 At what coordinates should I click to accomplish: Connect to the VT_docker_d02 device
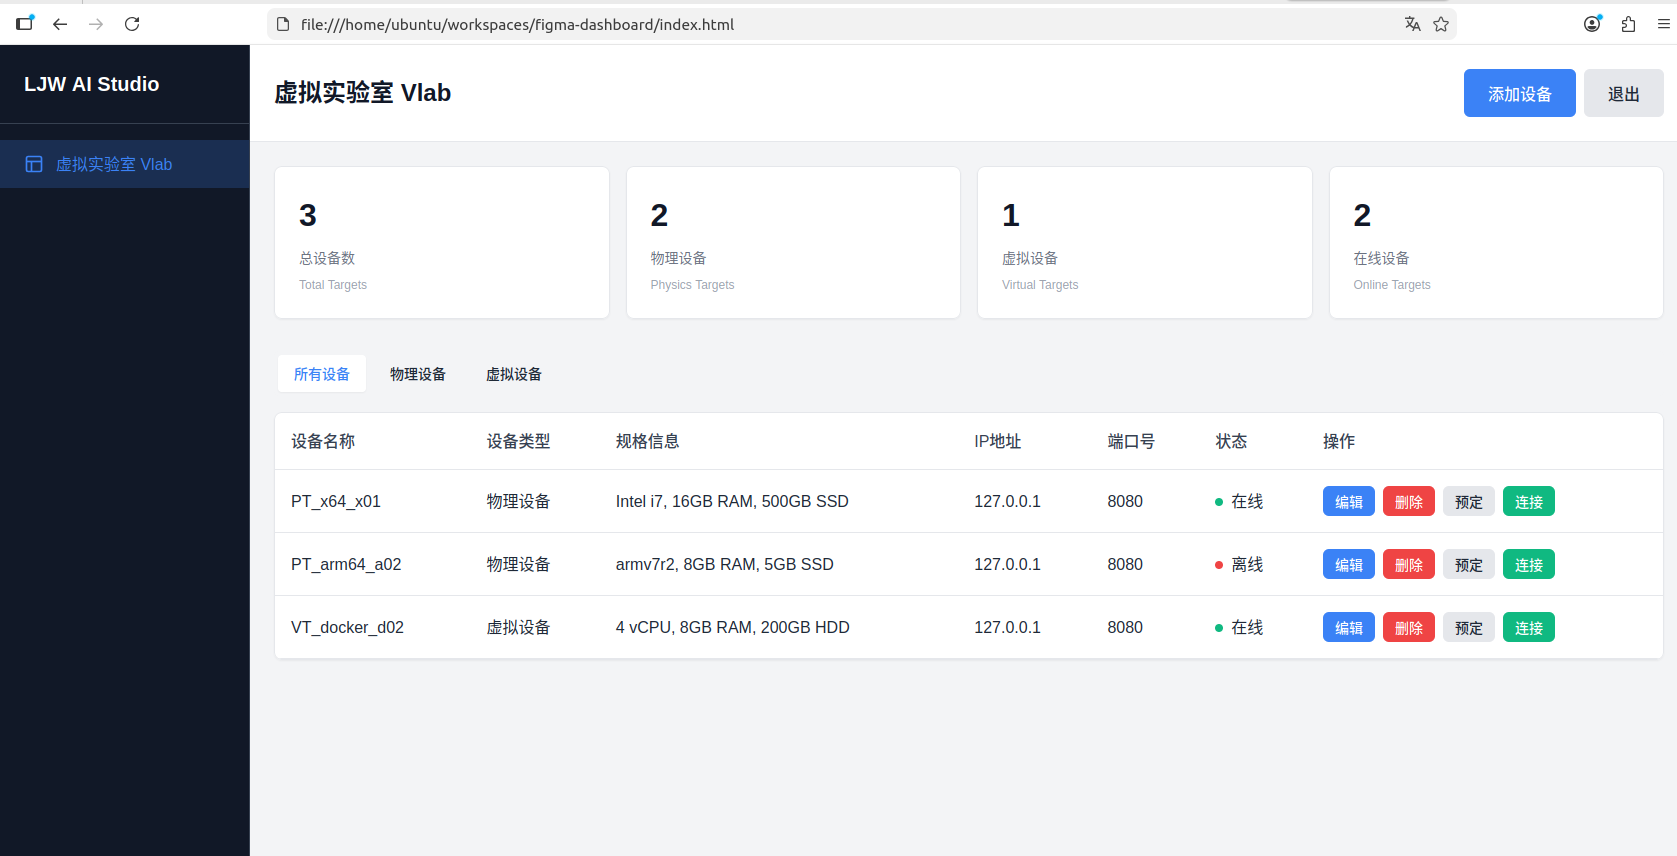[1528, 628]
